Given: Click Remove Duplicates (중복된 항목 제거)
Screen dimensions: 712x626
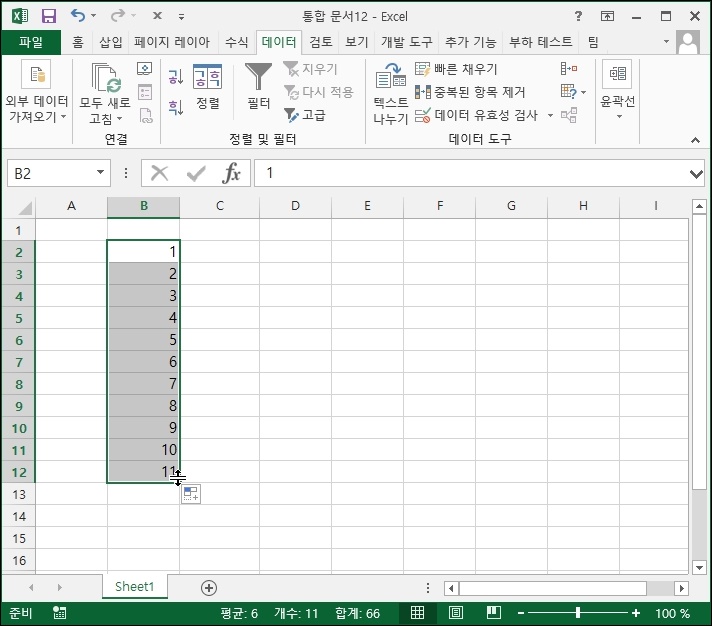Looking at the screenshot, I should tap(470, 92).
